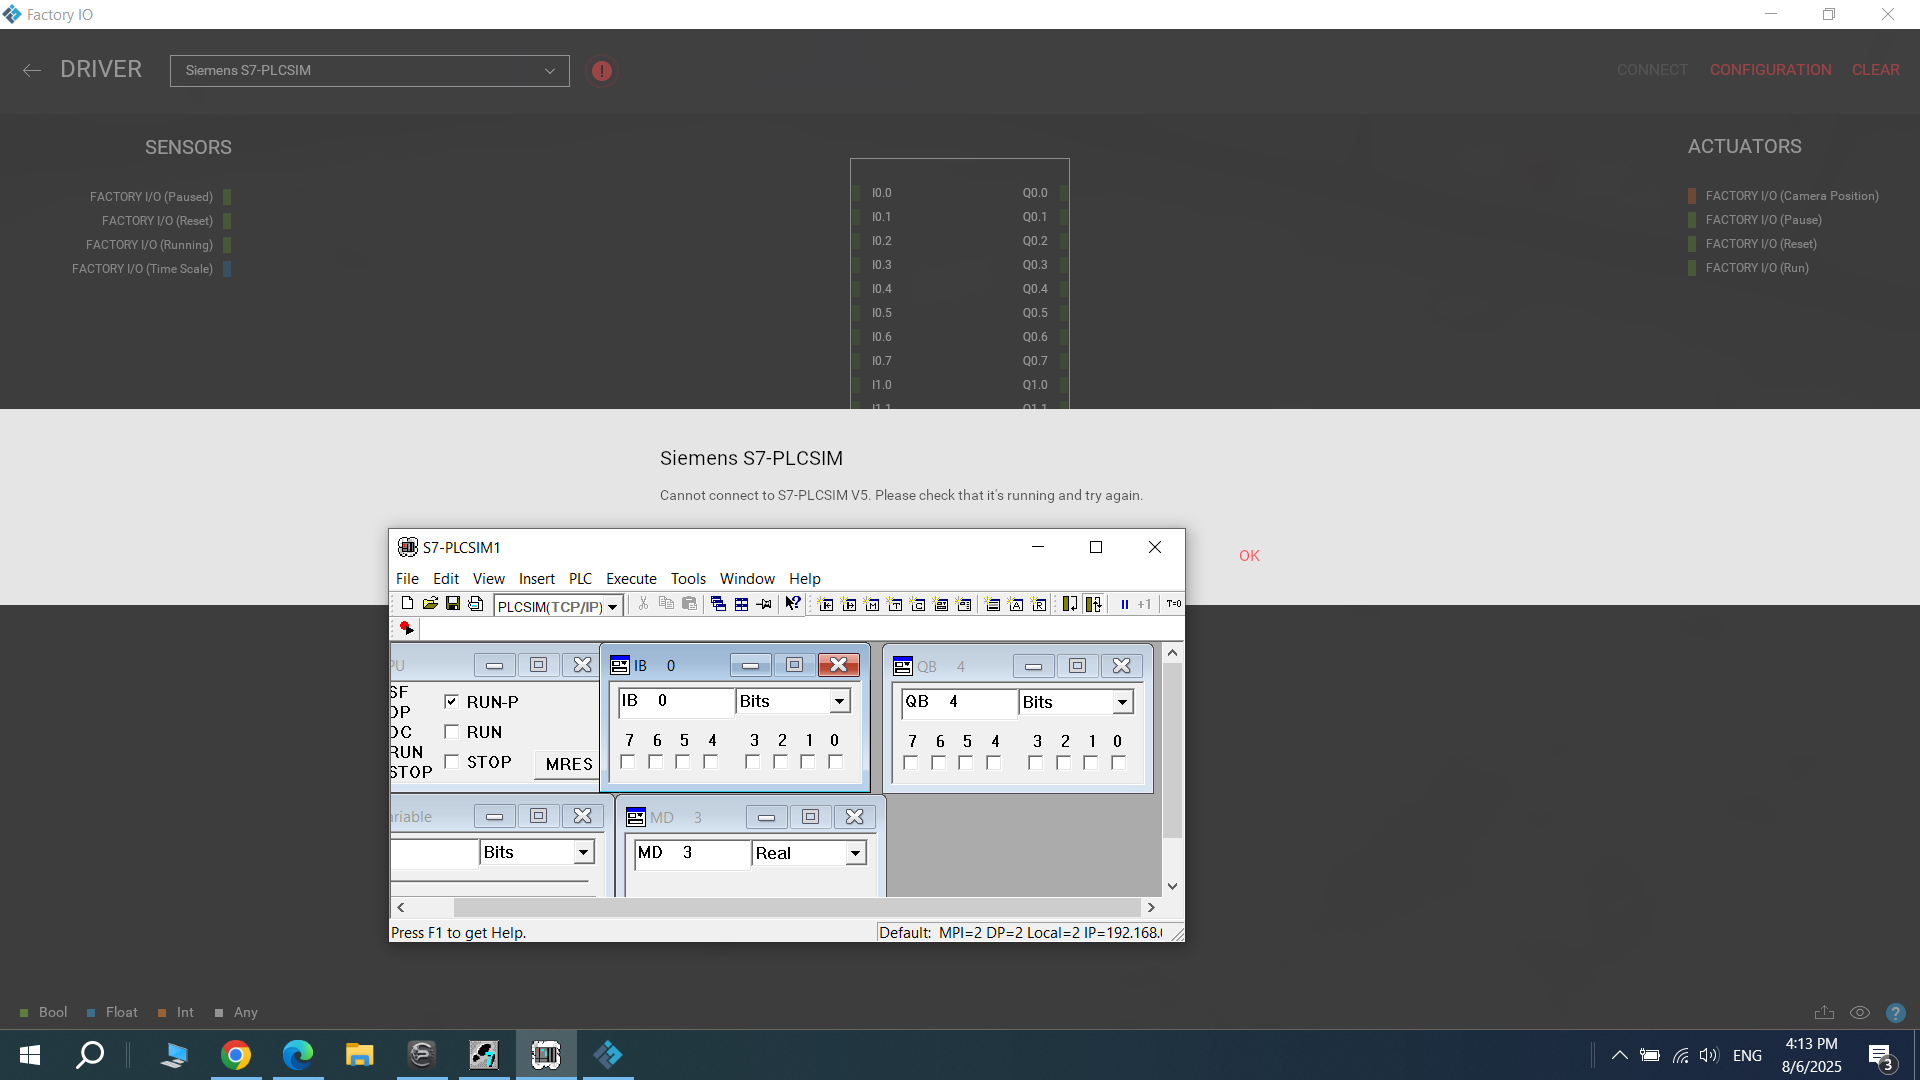Insert a Counter (C) view from the toolbar
Screen dimensions: 1920x1080
(918, 604)
